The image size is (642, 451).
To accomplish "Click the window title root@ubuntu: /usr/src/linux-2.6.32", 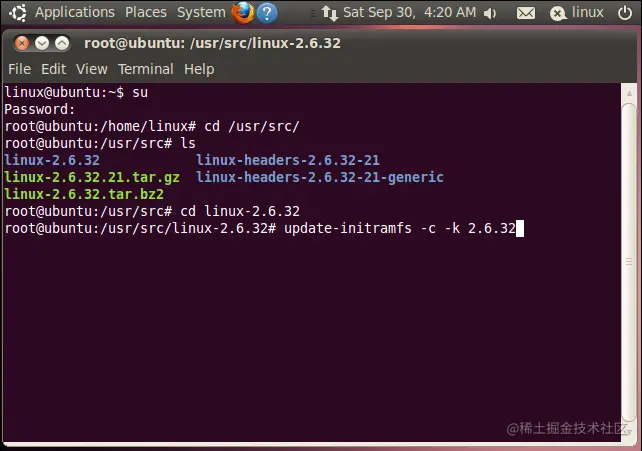I will coord(212,43).
